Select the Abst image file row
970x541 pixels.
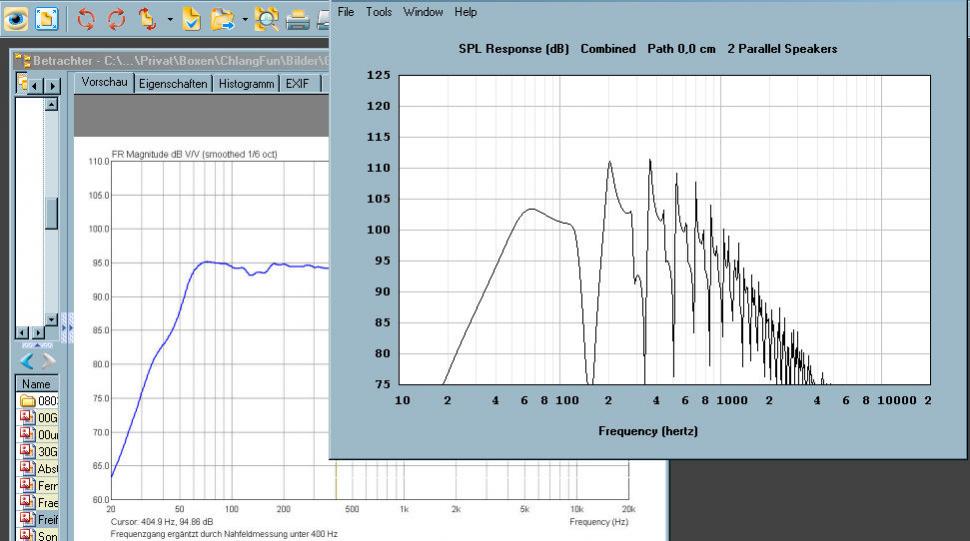(38, 469)
